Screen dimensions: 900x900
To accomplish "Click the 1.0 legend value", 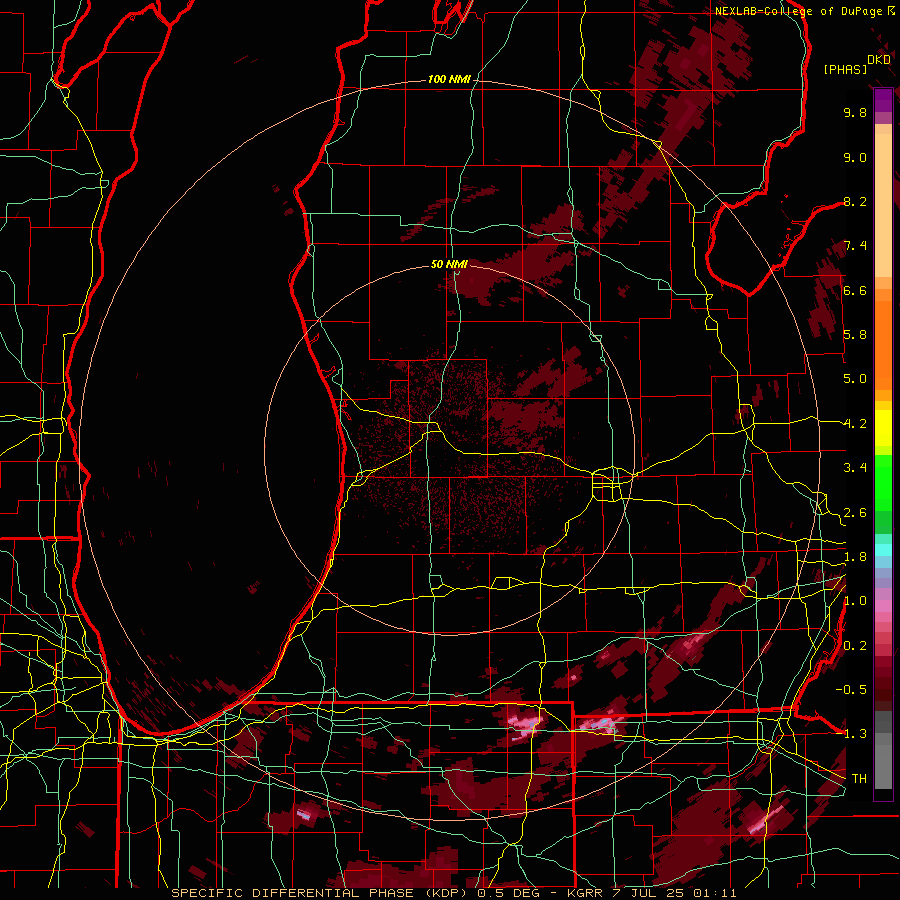I will point(855,601).
